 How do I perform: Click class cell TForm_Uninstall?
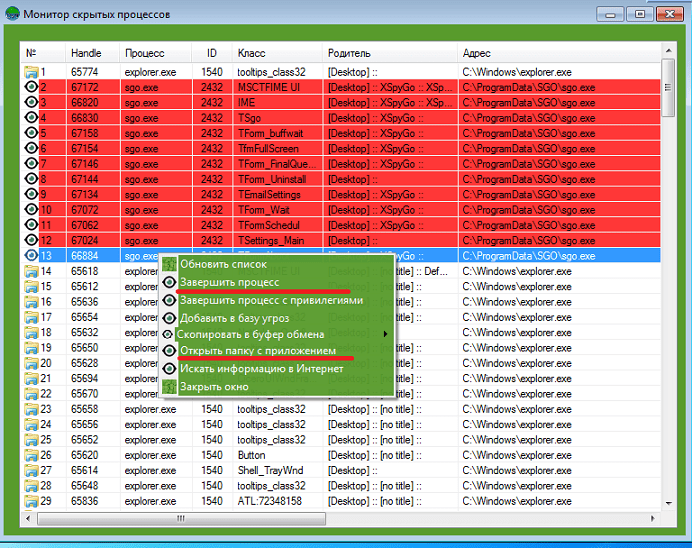coord(272,179)
